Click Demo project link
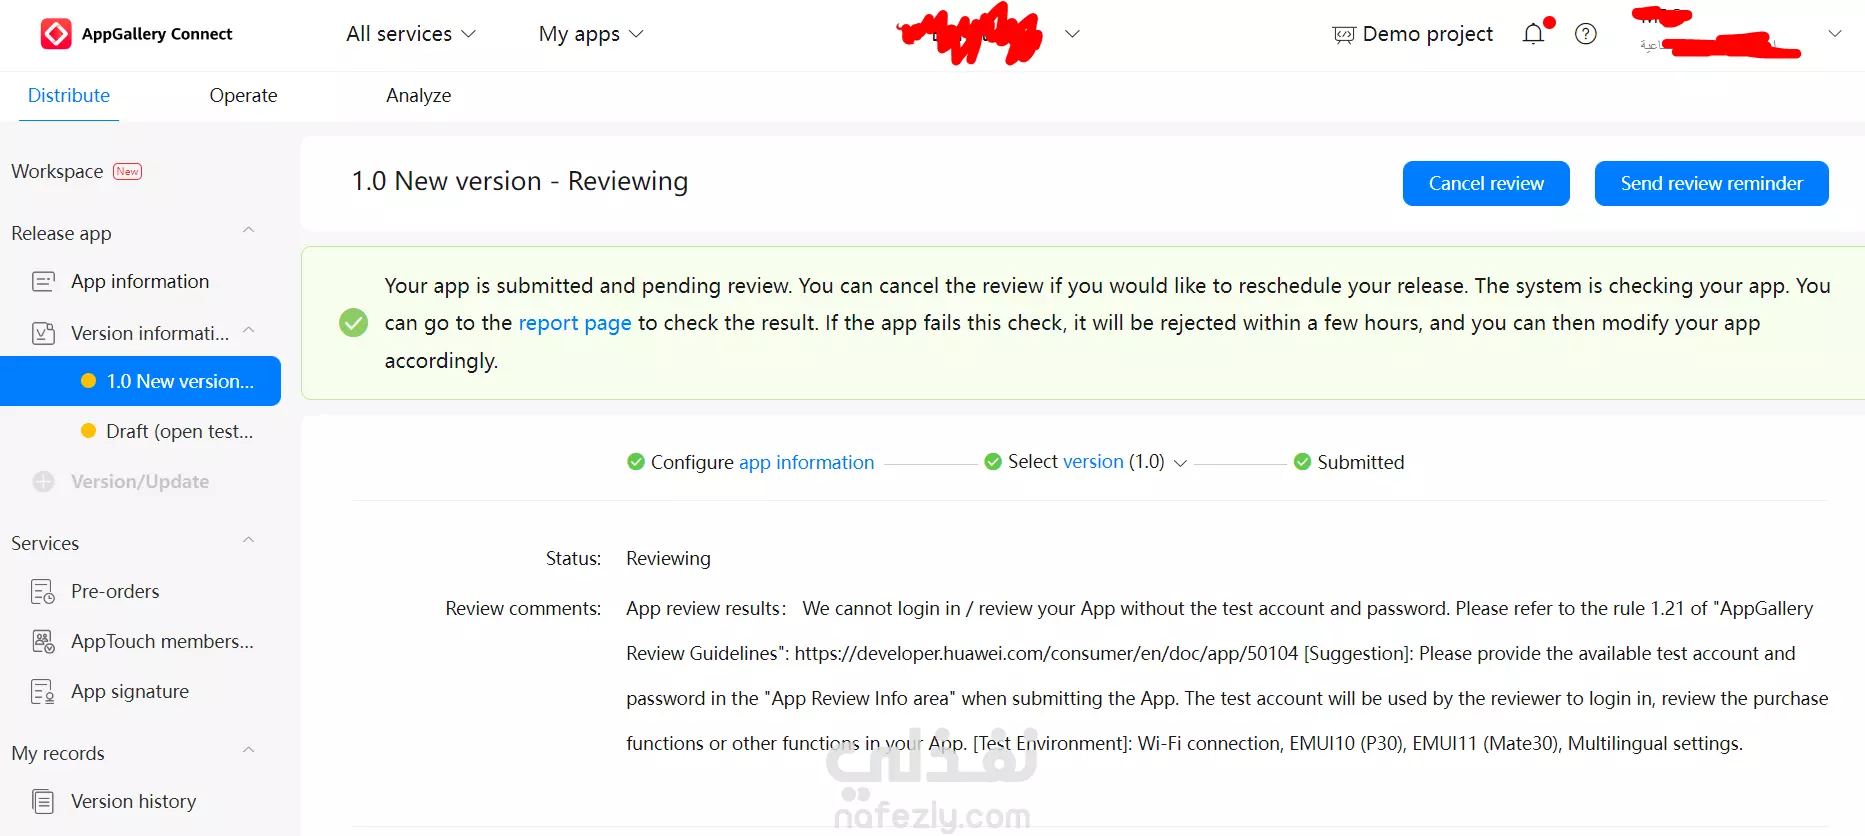Viewport: 1865px width, 836px height. point(1427,34)
